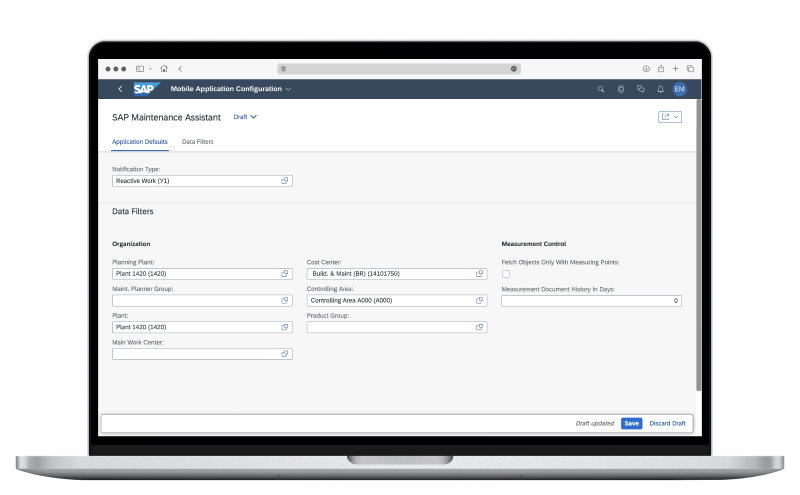Screen dimensions: 800x495
Task: Open search in the SAP header
Action: [601, 89]
